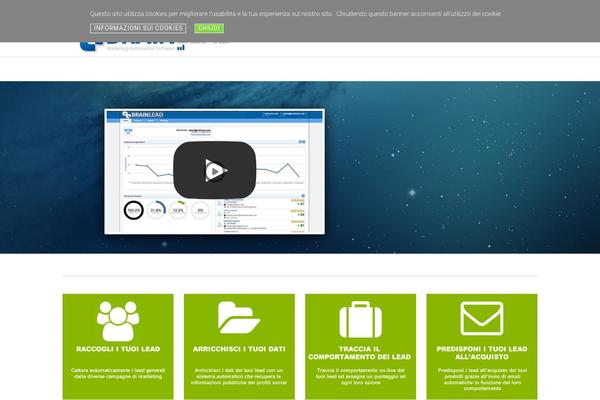Open ARRICCHISCI I TUOI DATI heading
This screenshot has height=400, width=600.
click(x=239, y=349)
